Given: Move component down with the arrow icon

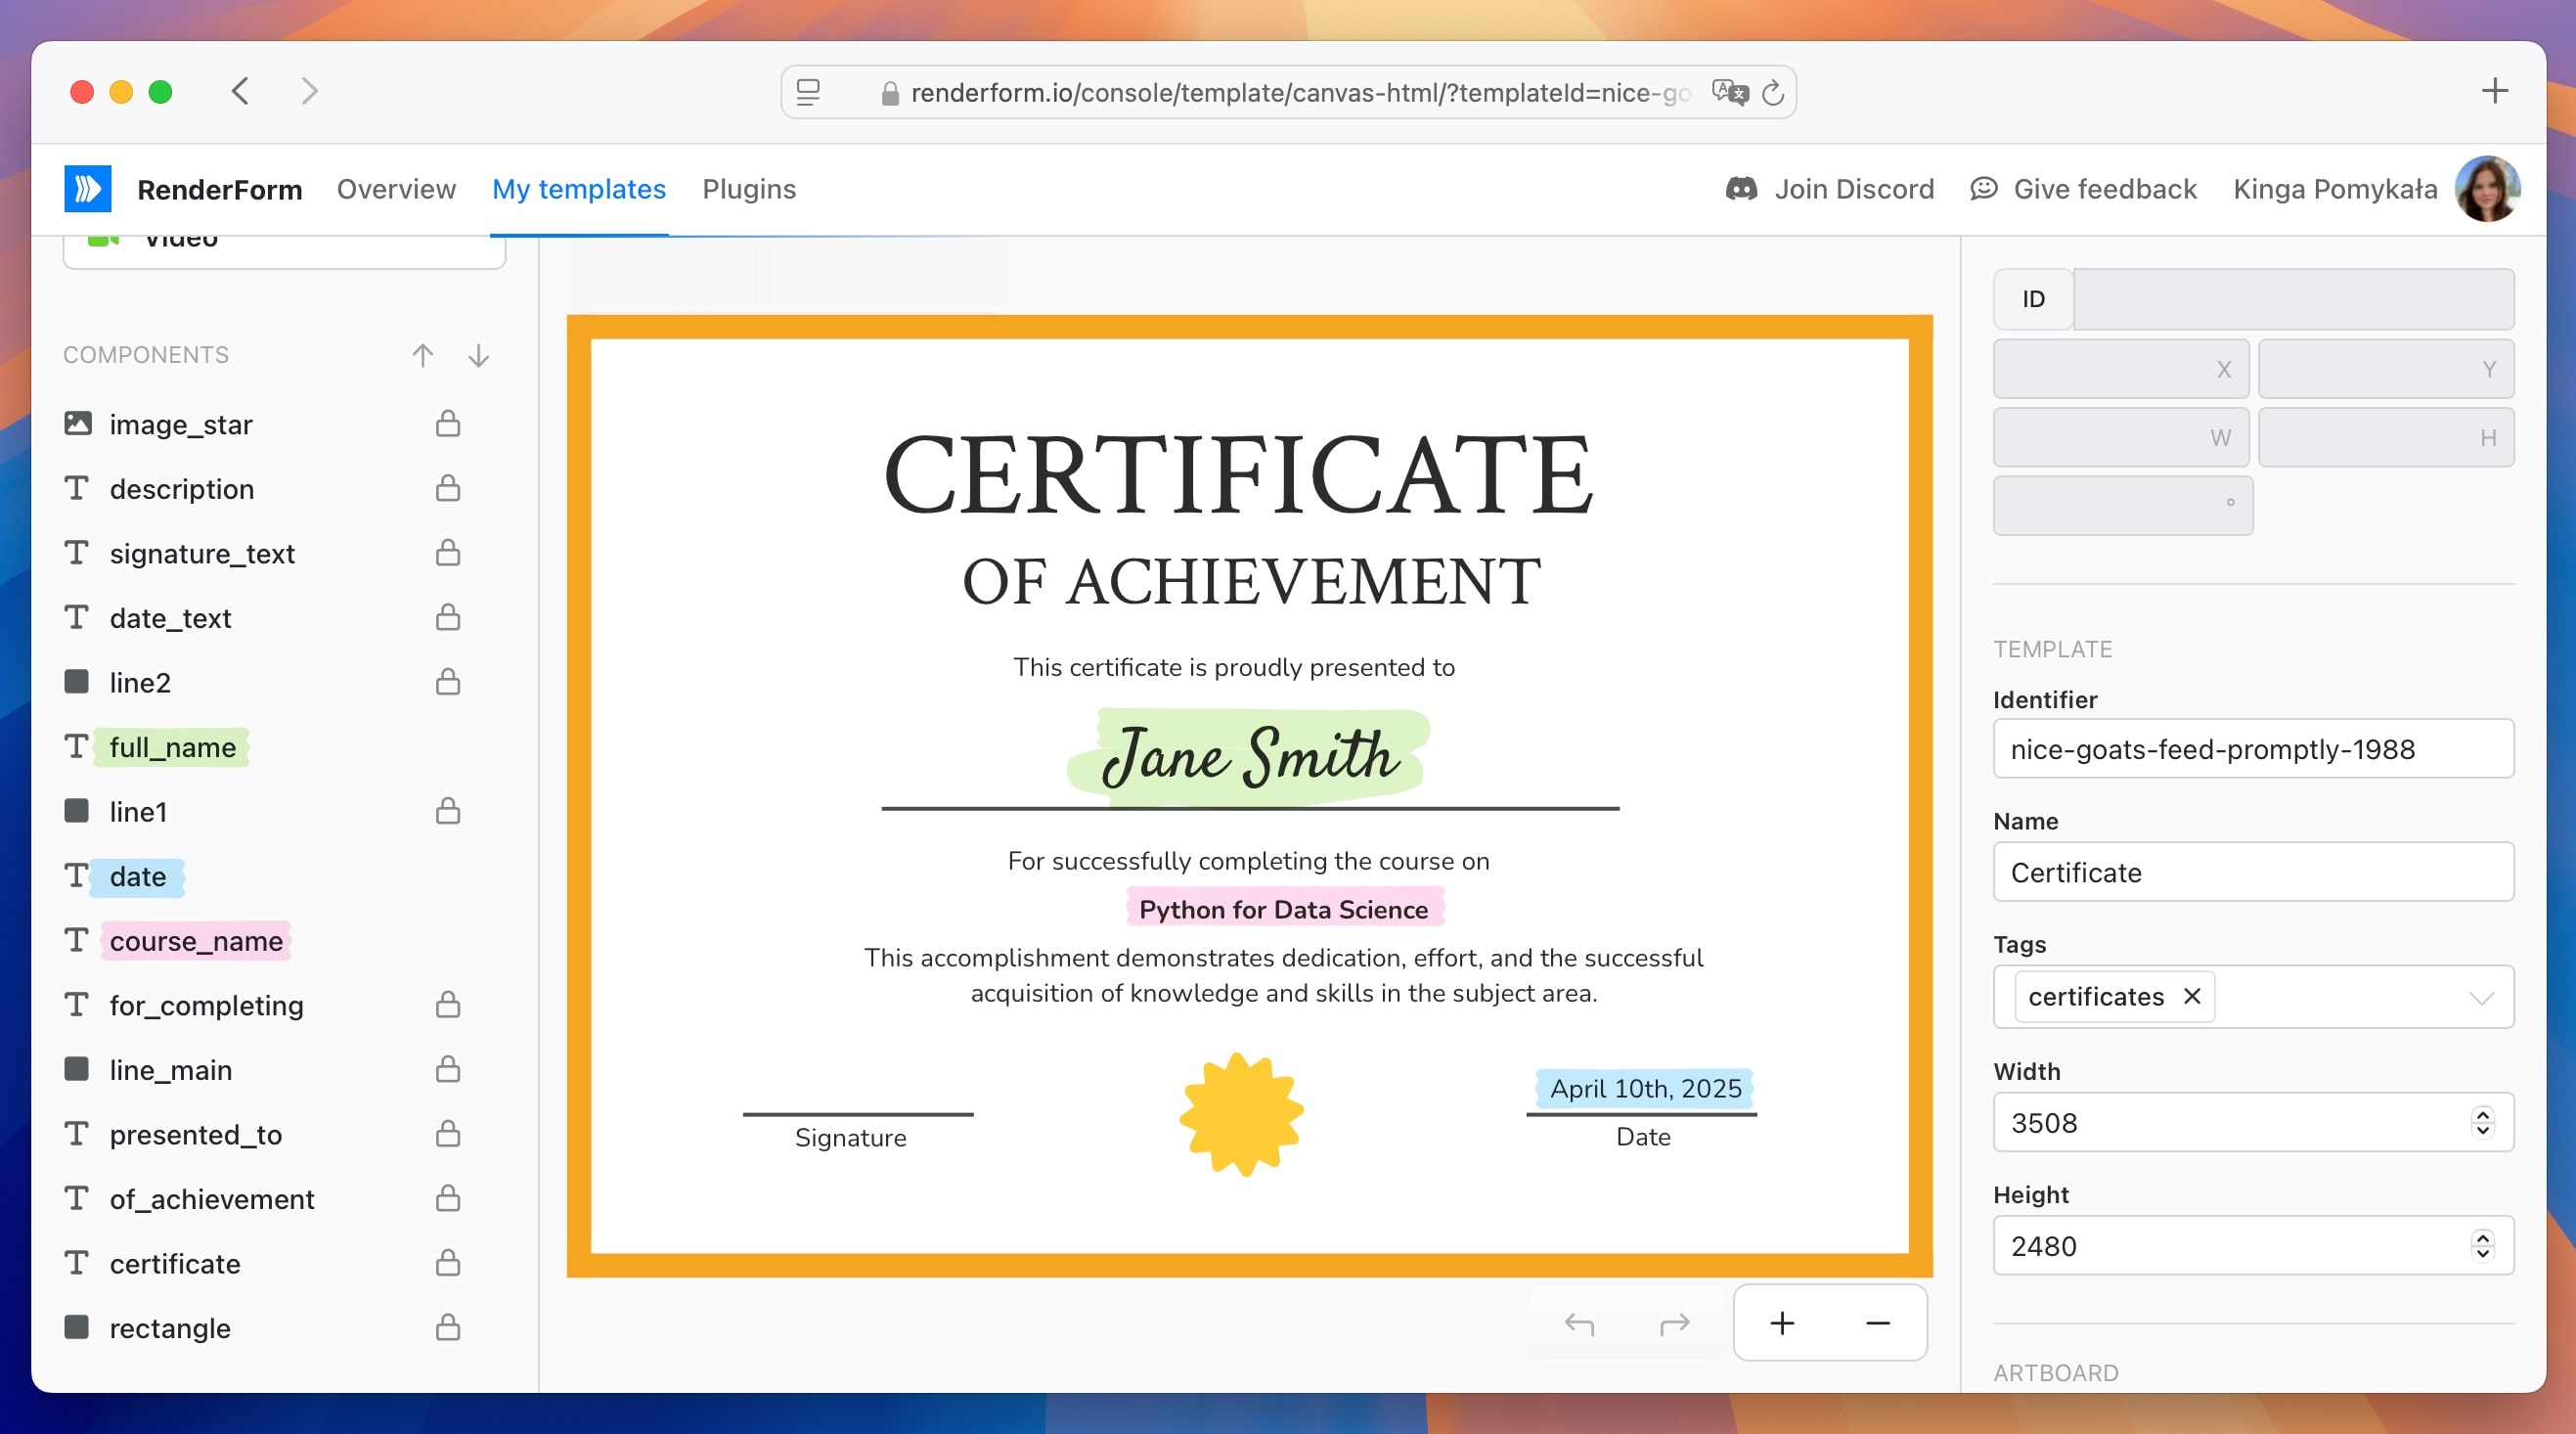Looking at the screenshot, I should 479,355.
